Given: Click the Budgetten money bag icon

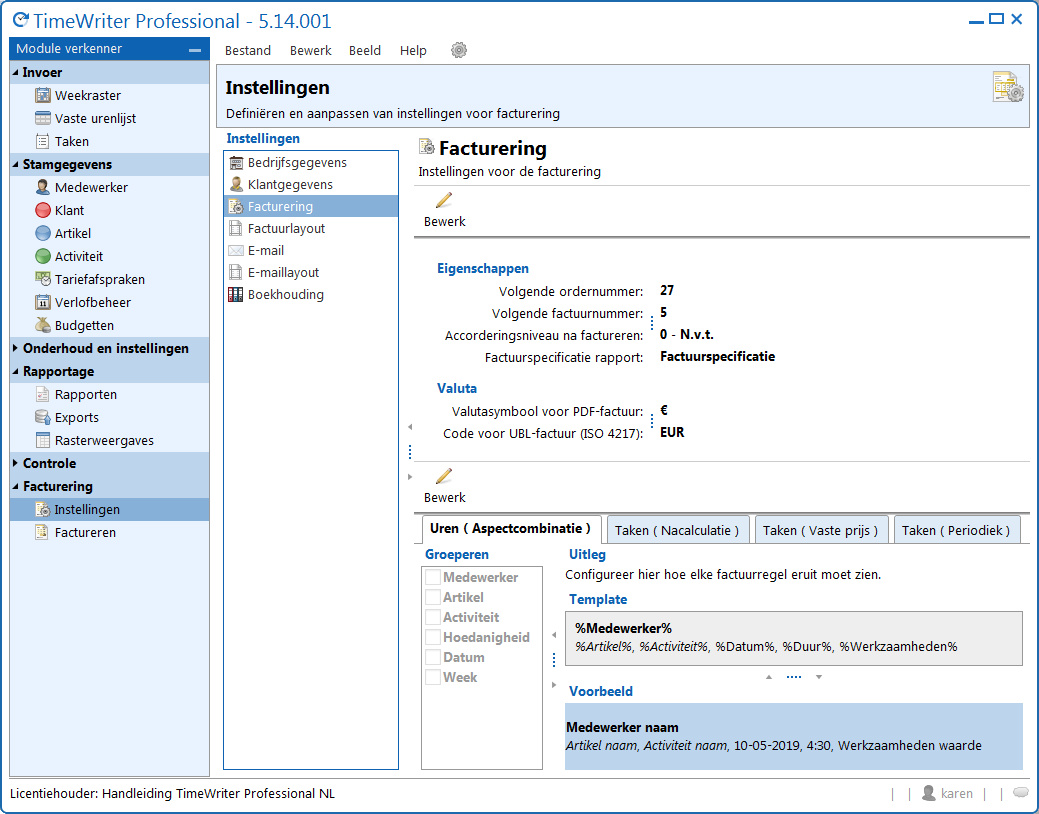Looking at the screenshot, I should [x=42, y=325].
